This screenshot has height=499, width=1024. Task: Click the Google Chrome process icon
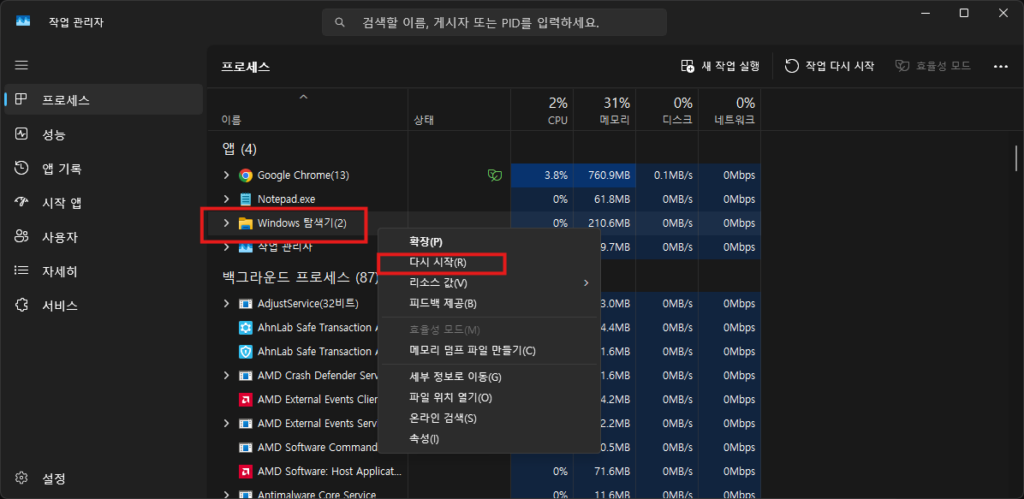click(x=246, y=175)
